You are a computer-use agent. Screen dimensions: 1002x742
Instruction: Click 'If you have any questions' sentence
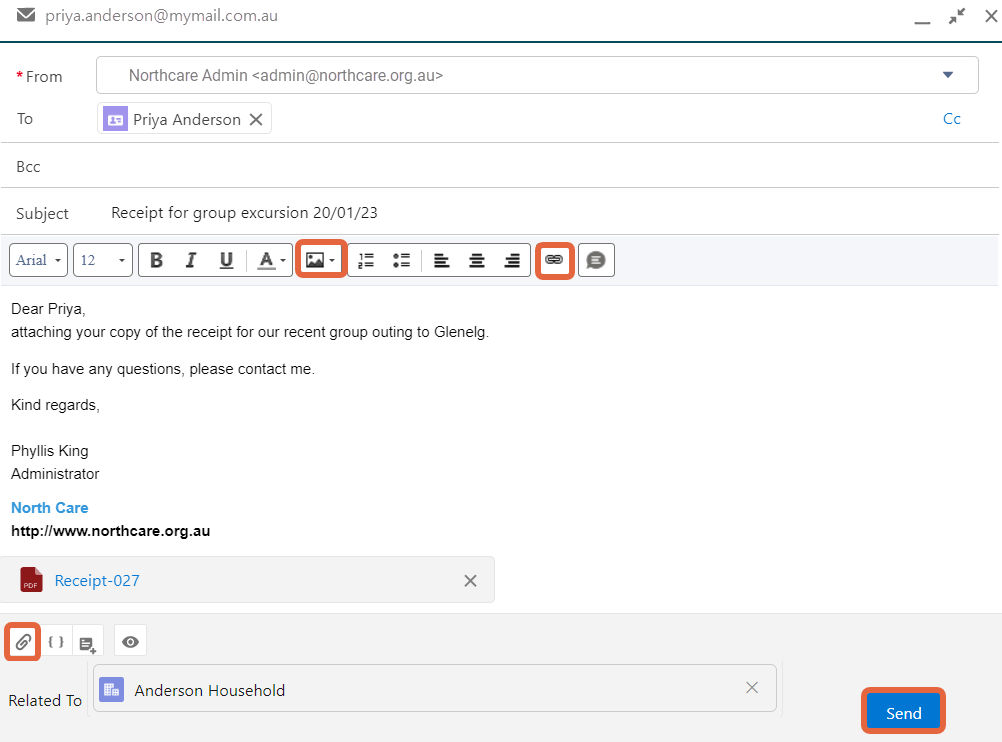tap(163, 369)
